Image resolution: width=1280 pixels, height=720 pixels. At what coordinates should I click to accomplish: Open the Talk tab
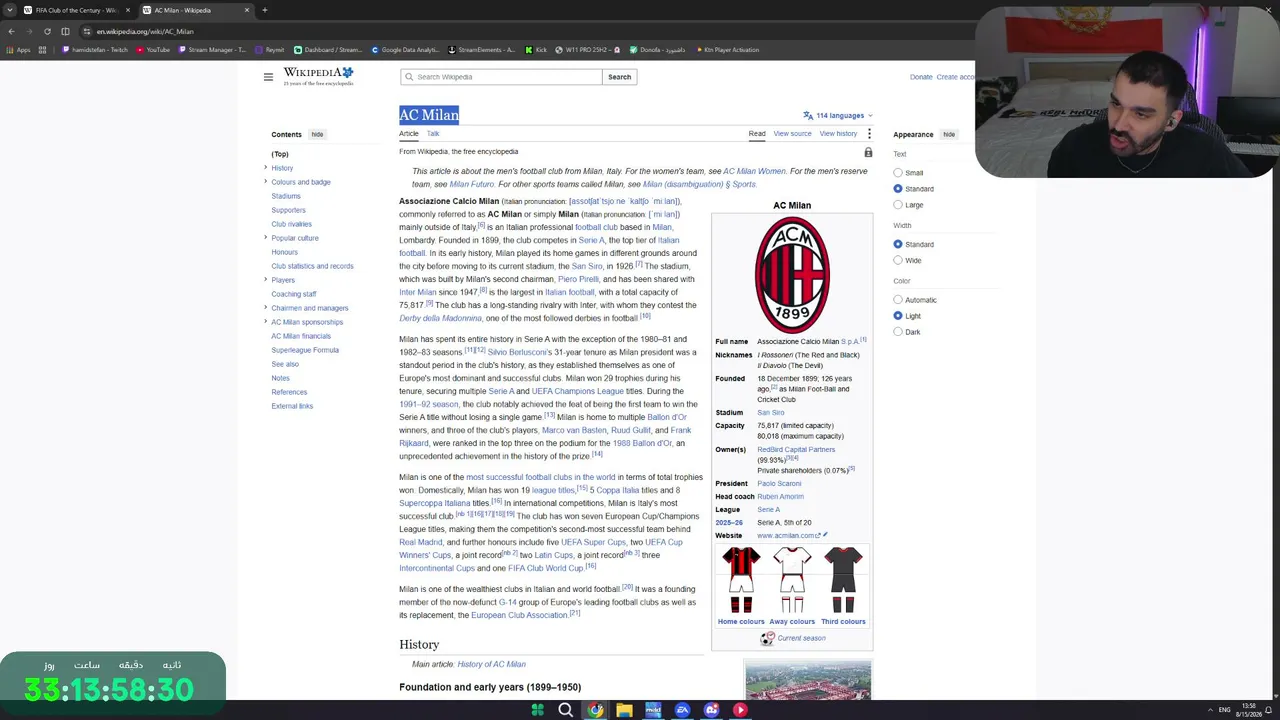point(433,134)
